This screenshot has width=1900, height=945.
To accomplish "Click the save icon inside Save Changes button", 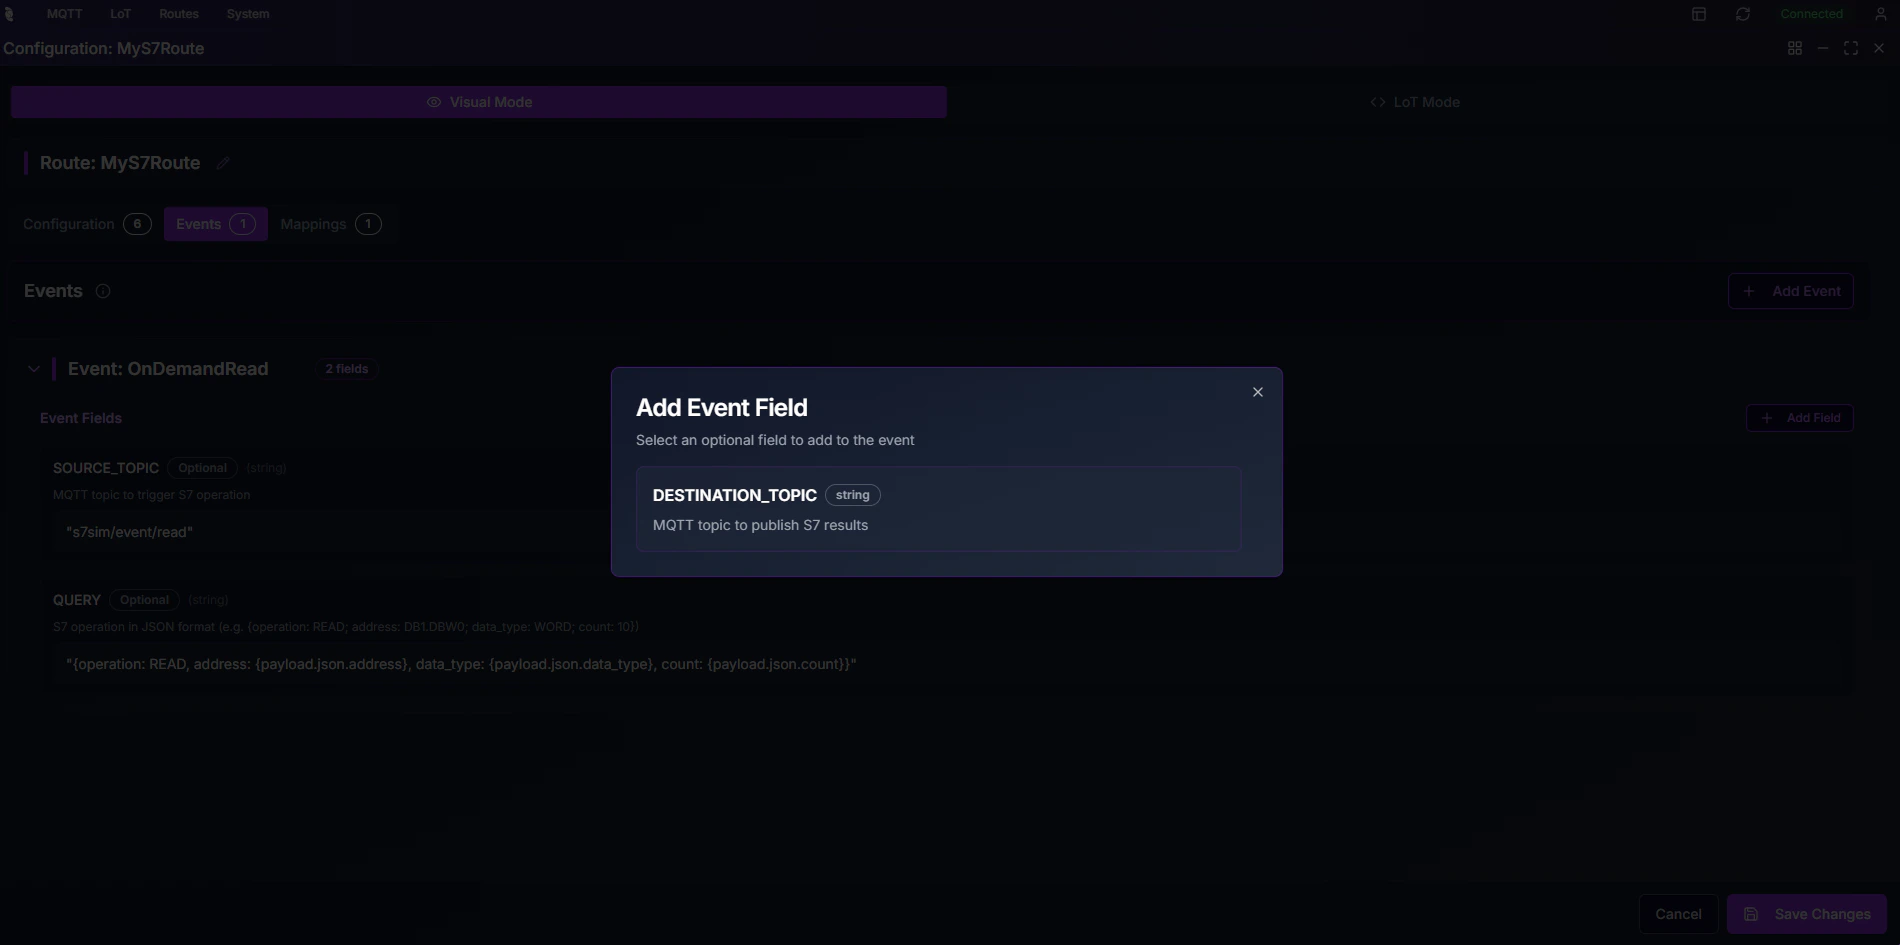I will pyautogui.click(x=1750, y=913).
